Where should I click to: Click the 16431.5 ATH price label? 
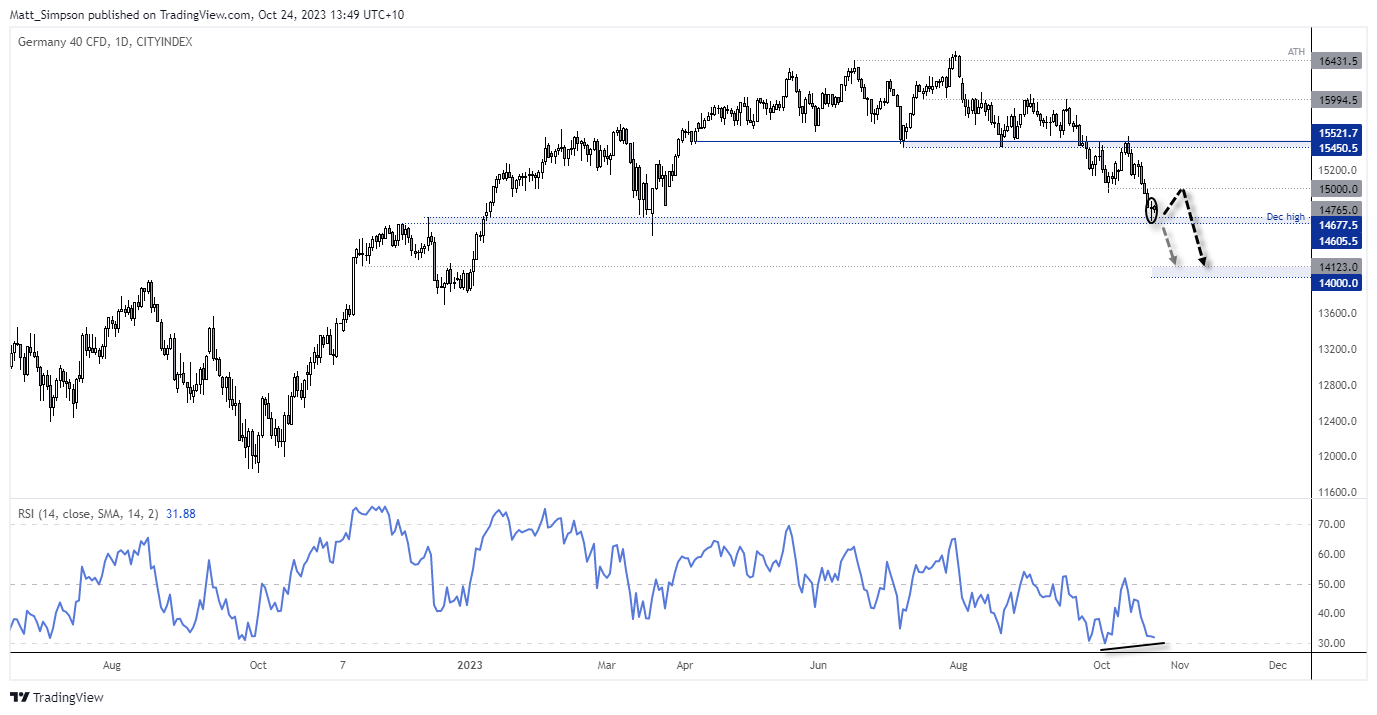pyautogui.click(x=1339, y=61)
